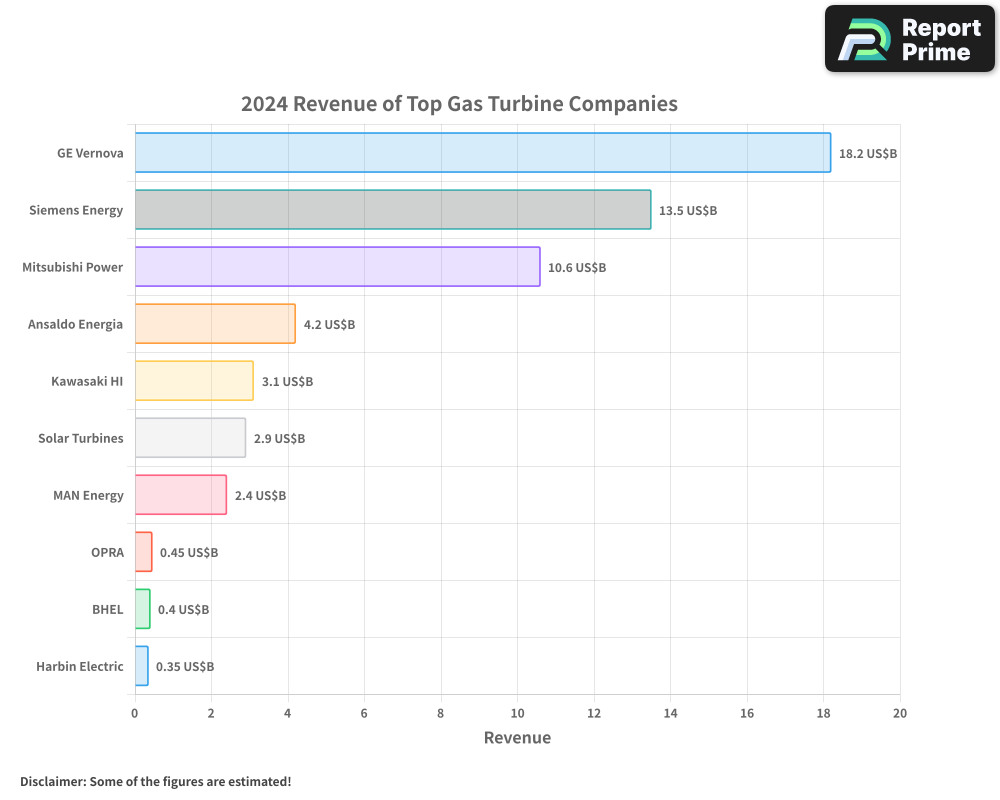This screenshot has height=800, width=1000.
Task: Select the 13.5 US$B value label
Action: pos(689,210)
